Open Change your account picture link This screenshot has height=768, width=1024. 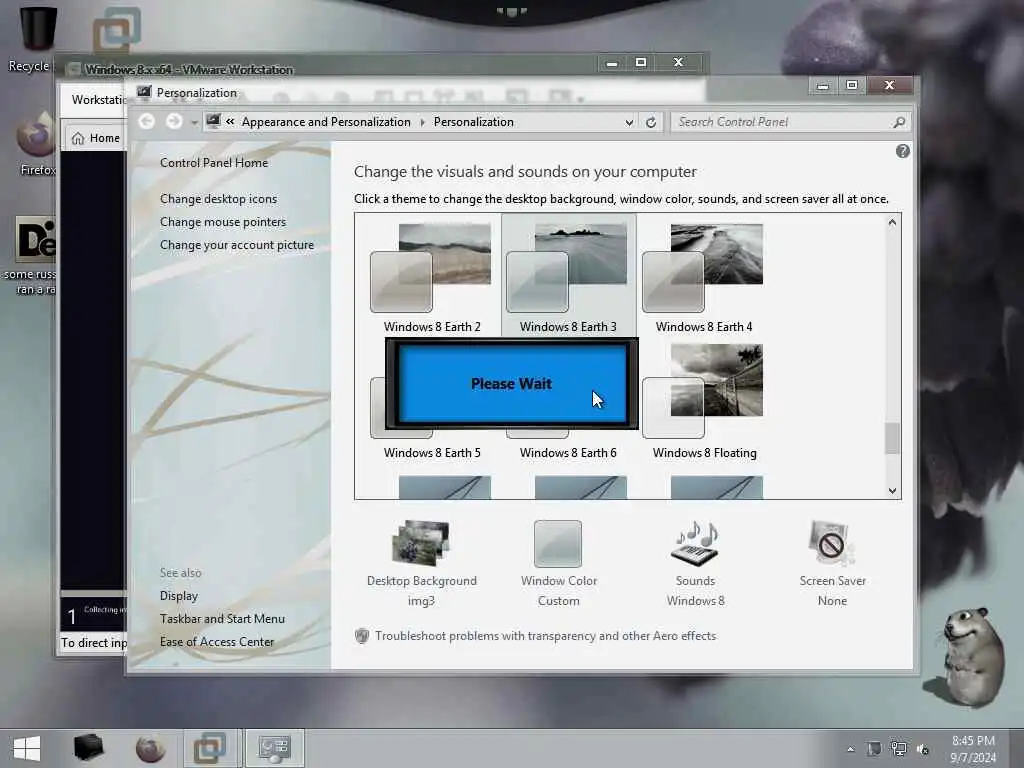tap(236, 245)
